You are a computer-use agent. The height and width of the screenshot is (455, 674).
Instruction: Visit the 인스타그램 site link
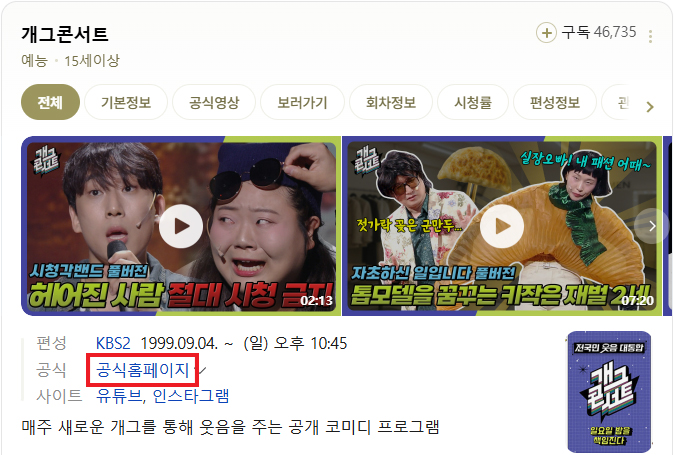[191, 396]
